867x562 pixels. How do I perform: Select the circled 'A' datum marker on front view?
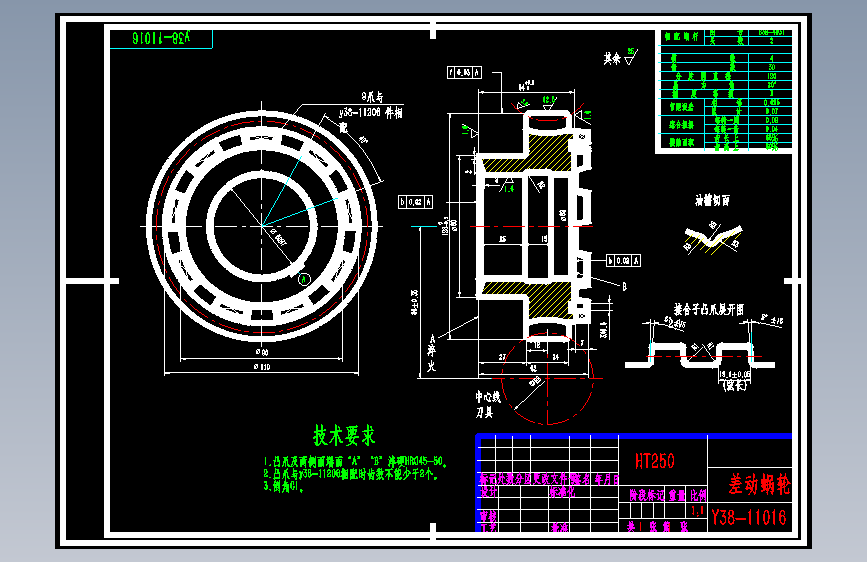click(x=304, y=279)
